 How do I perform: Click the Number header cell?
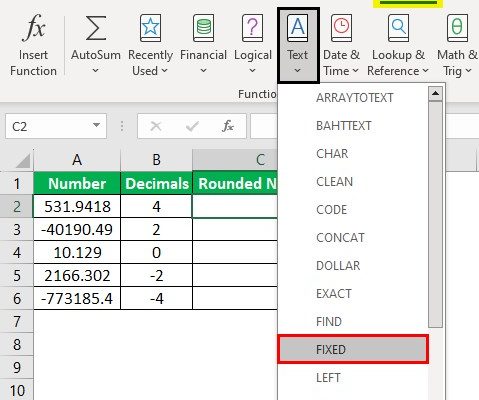coord(77,183)
